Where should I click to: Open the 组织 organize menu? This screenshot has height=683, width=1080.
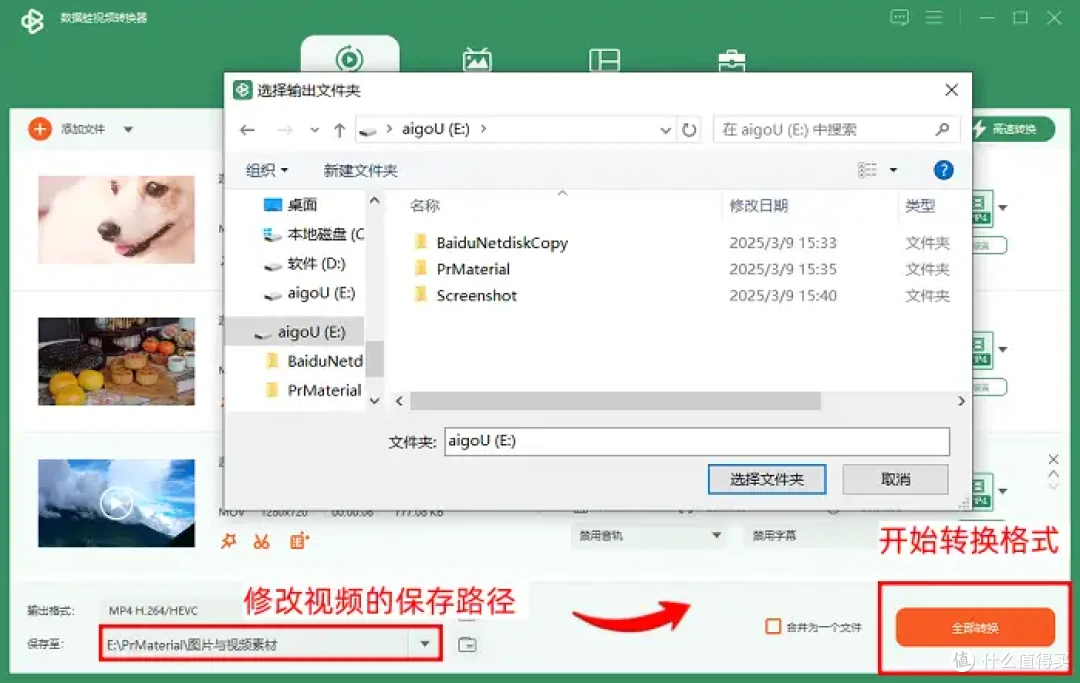point(267,170)
